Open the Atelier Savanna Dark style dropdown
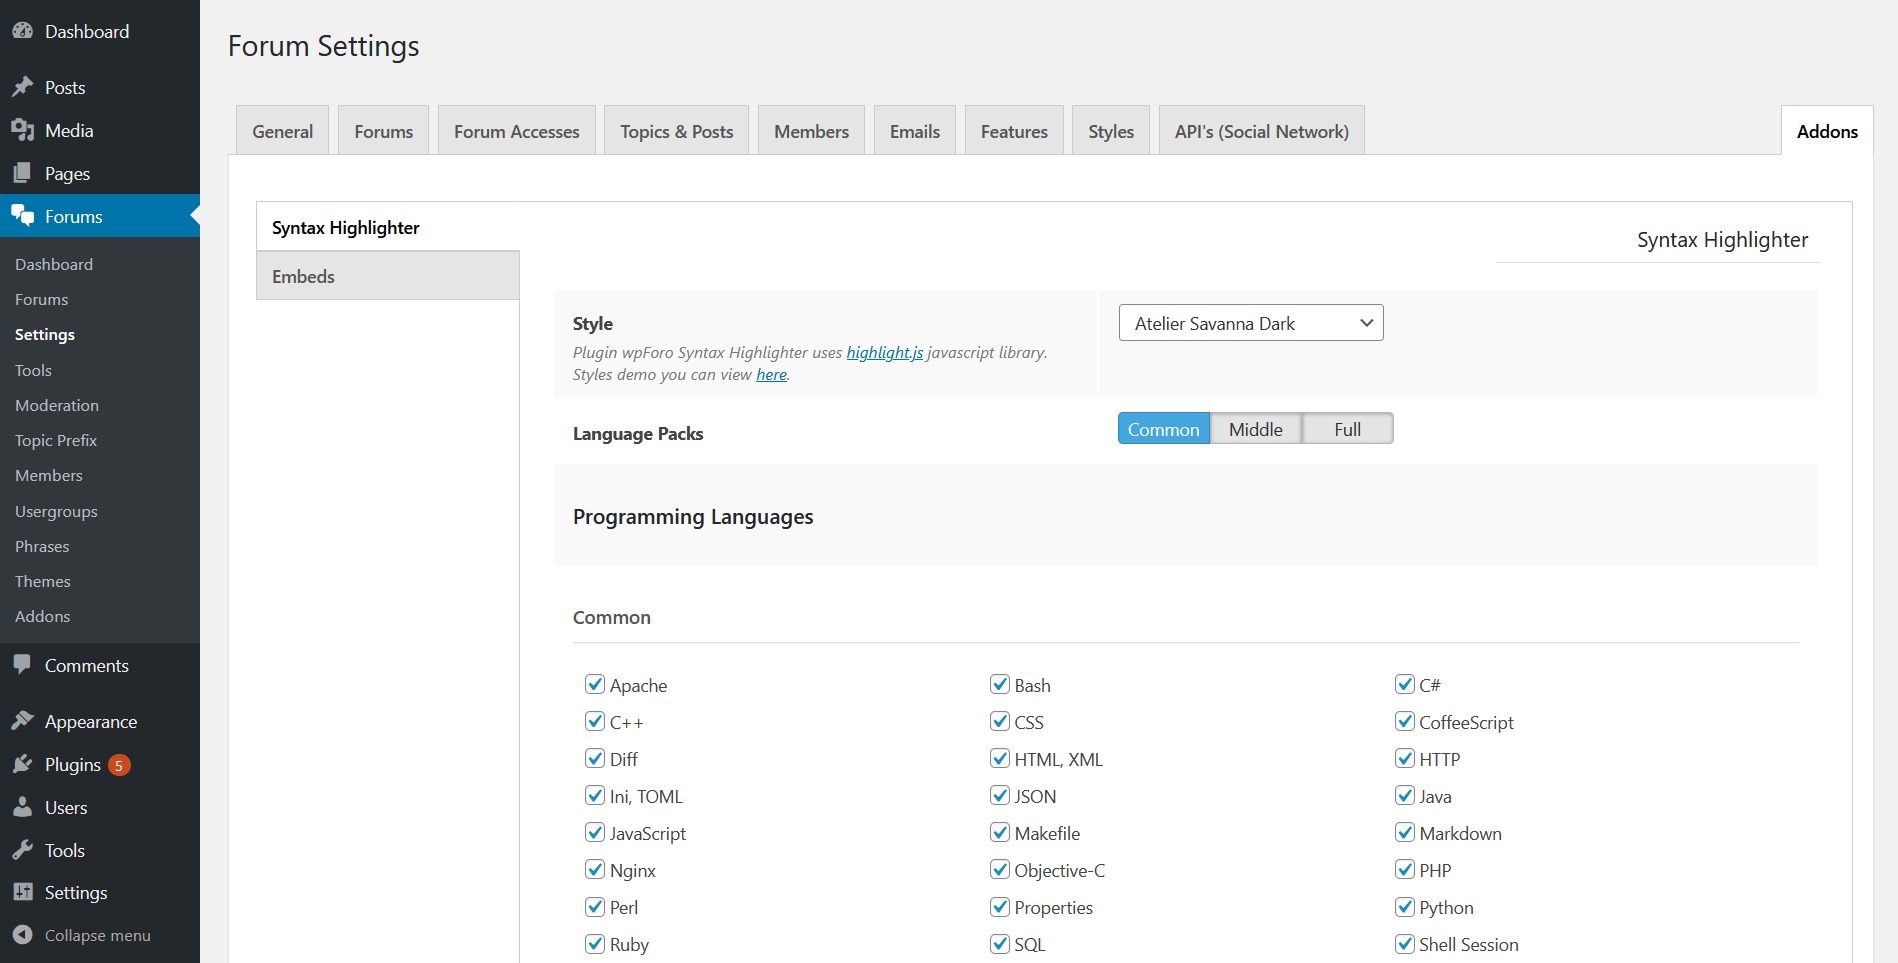 [x=1250, y=323]
